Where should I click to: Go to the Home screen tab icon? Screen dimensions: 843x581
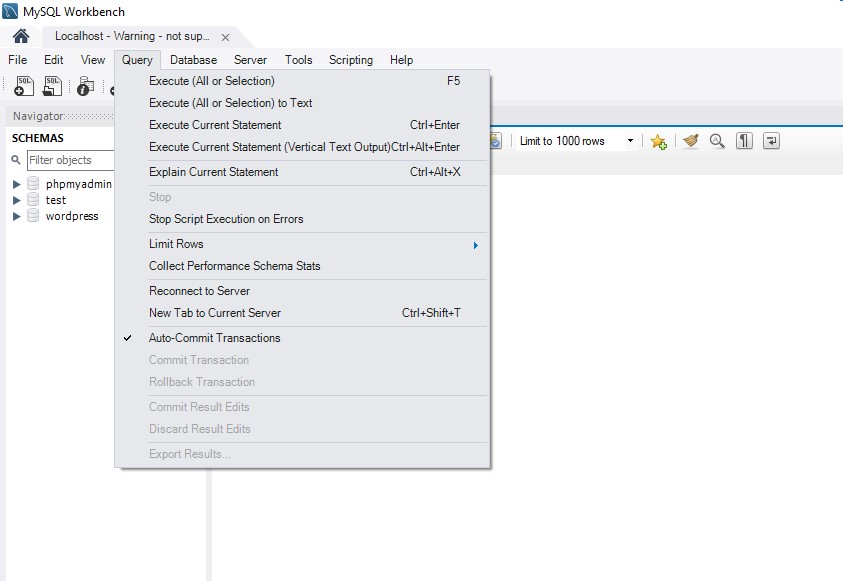[x=21, y=36]
